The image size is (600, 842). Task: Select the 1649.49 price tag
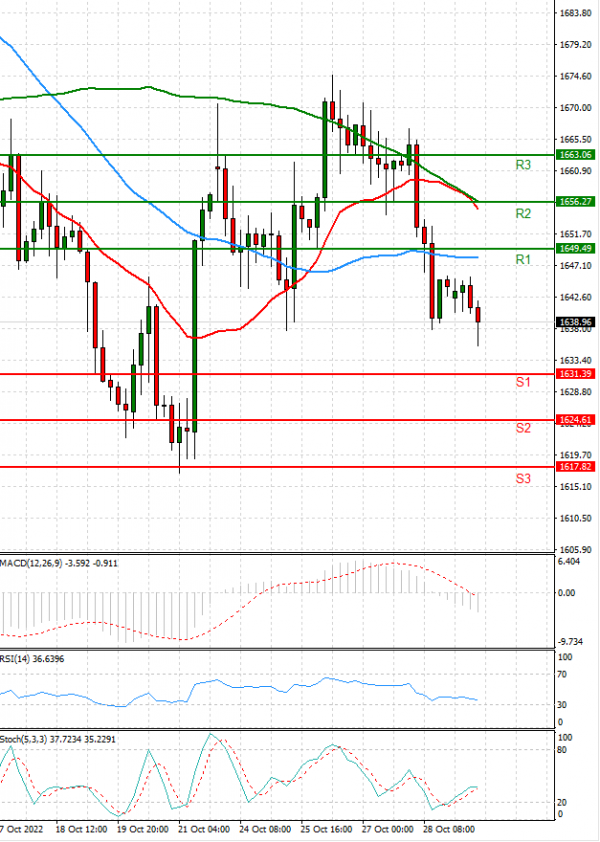click(x=575, y=248)
